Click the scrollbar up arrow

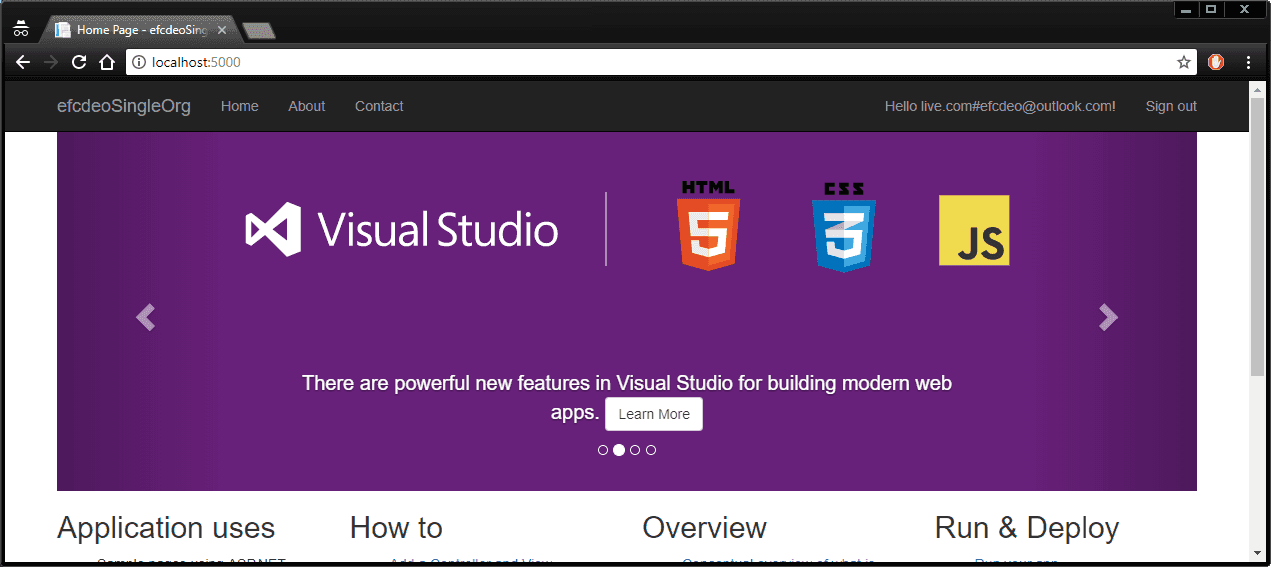tap(1257, 89)
